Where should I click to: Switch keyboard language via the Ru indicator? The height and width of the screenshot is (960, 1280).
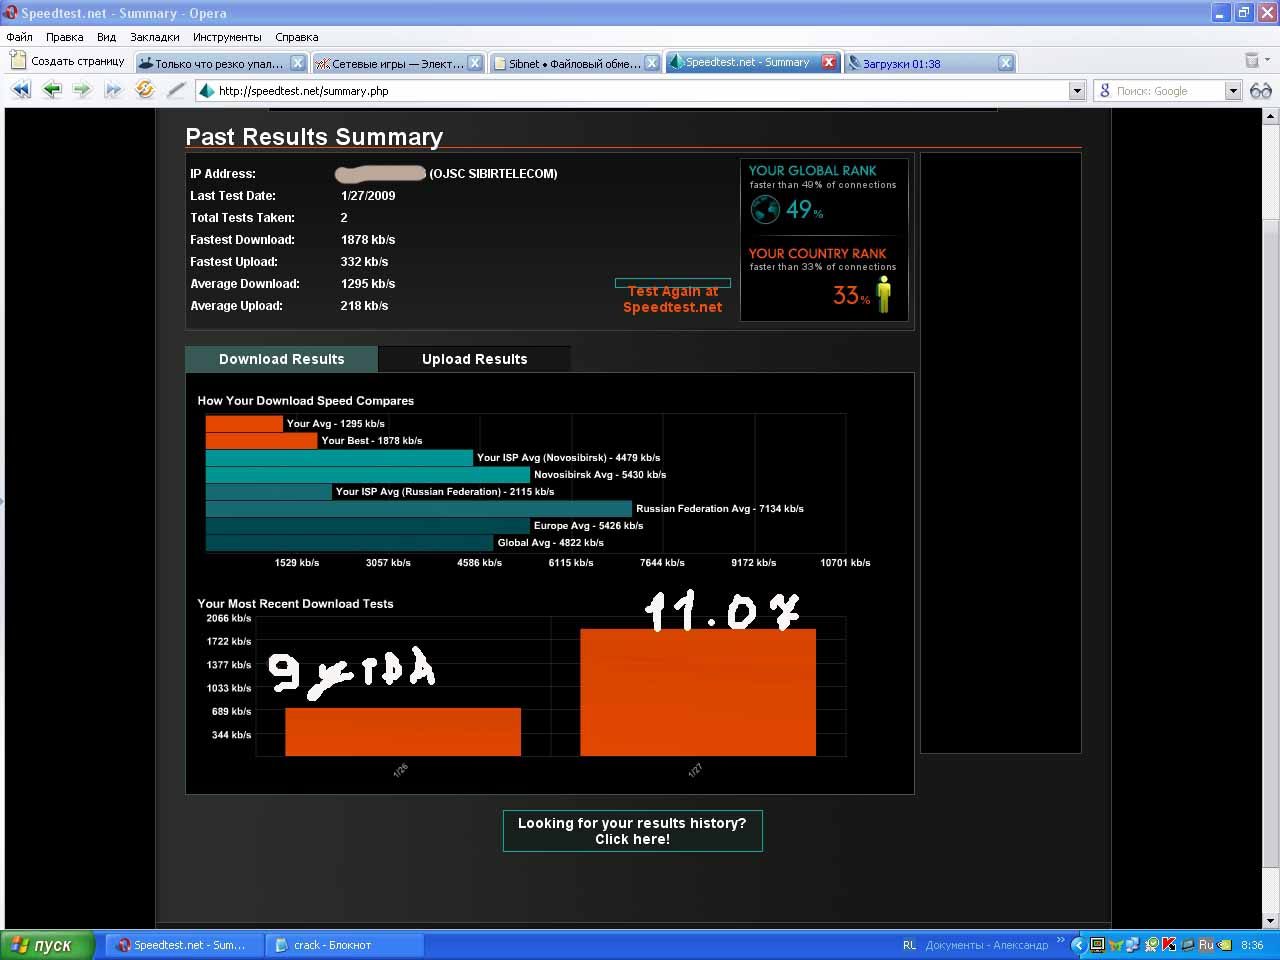pos(1206,945)
